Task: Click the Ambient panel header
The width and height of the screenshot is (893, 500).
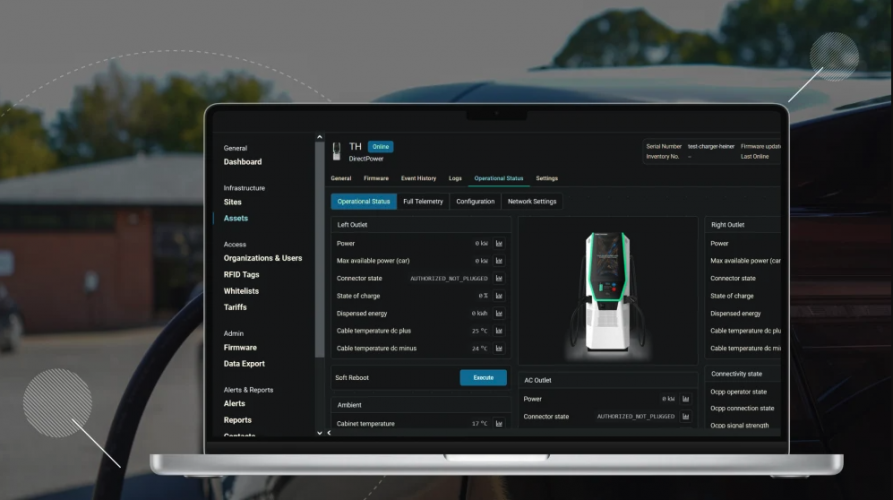Action: pyautogui.click(x=421, y=405)
